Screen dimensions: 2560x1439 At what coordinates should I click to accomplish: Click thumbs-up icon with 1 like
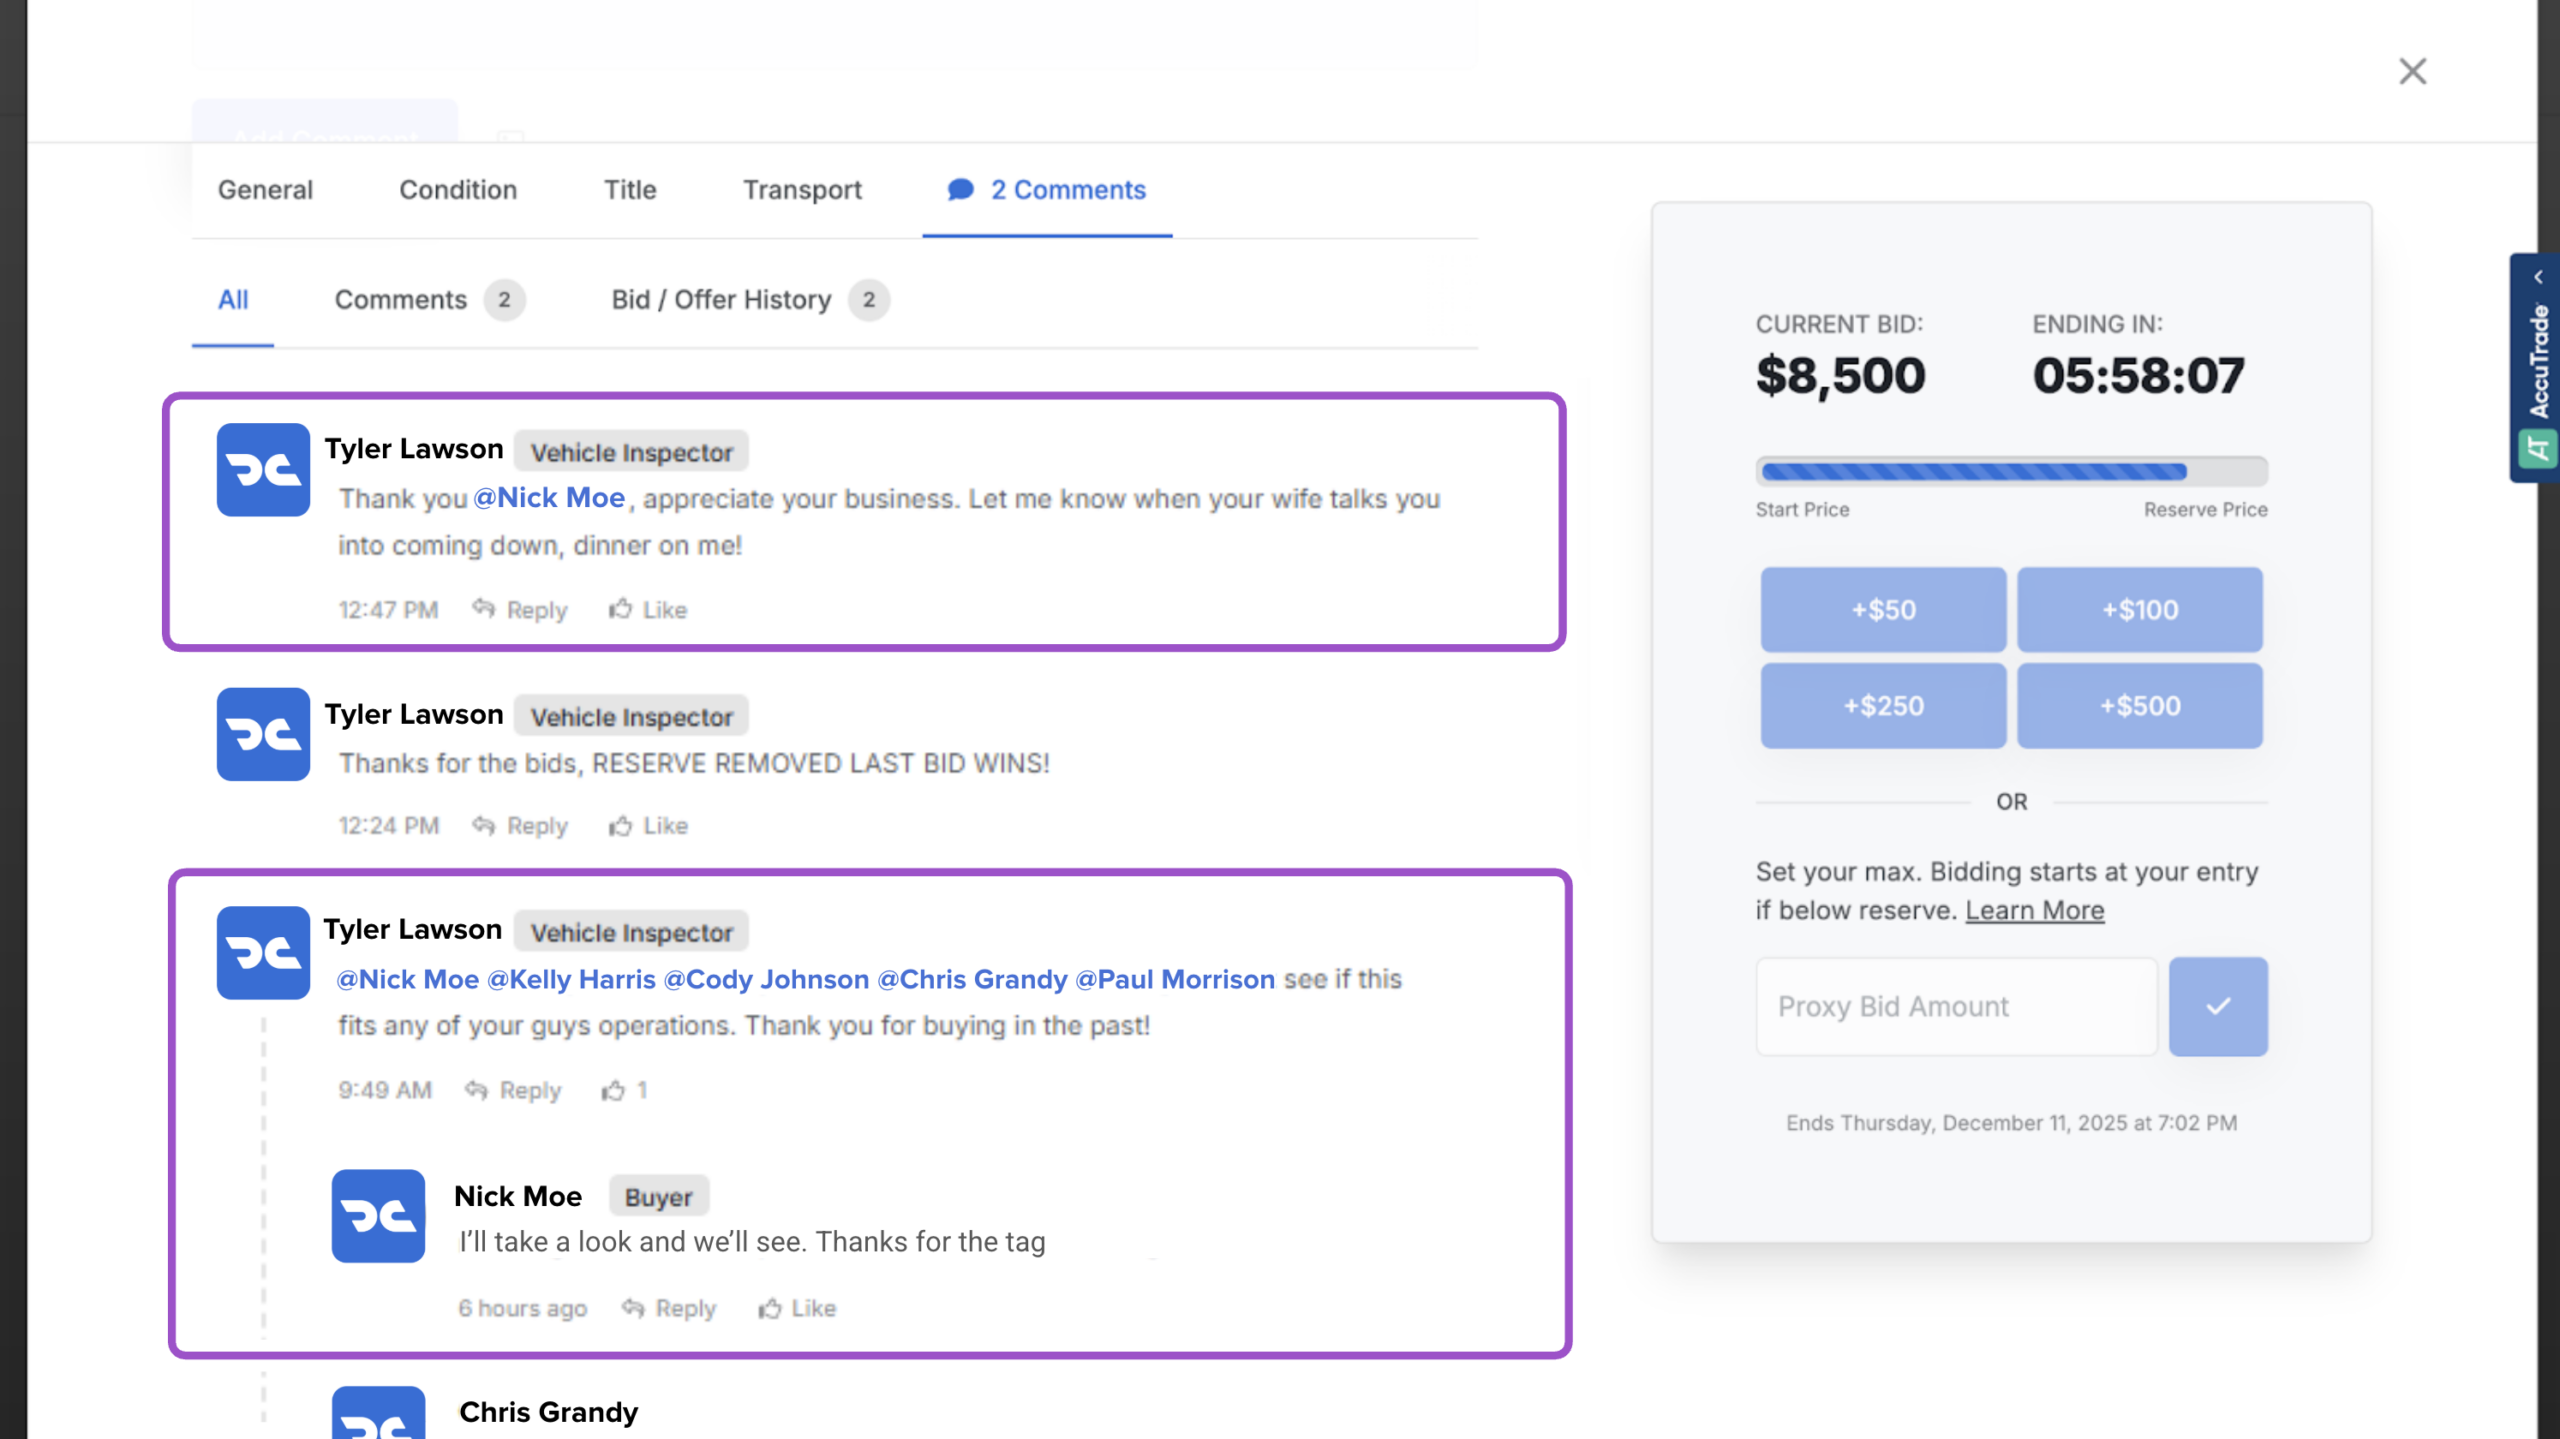(x=613, y=1089)
